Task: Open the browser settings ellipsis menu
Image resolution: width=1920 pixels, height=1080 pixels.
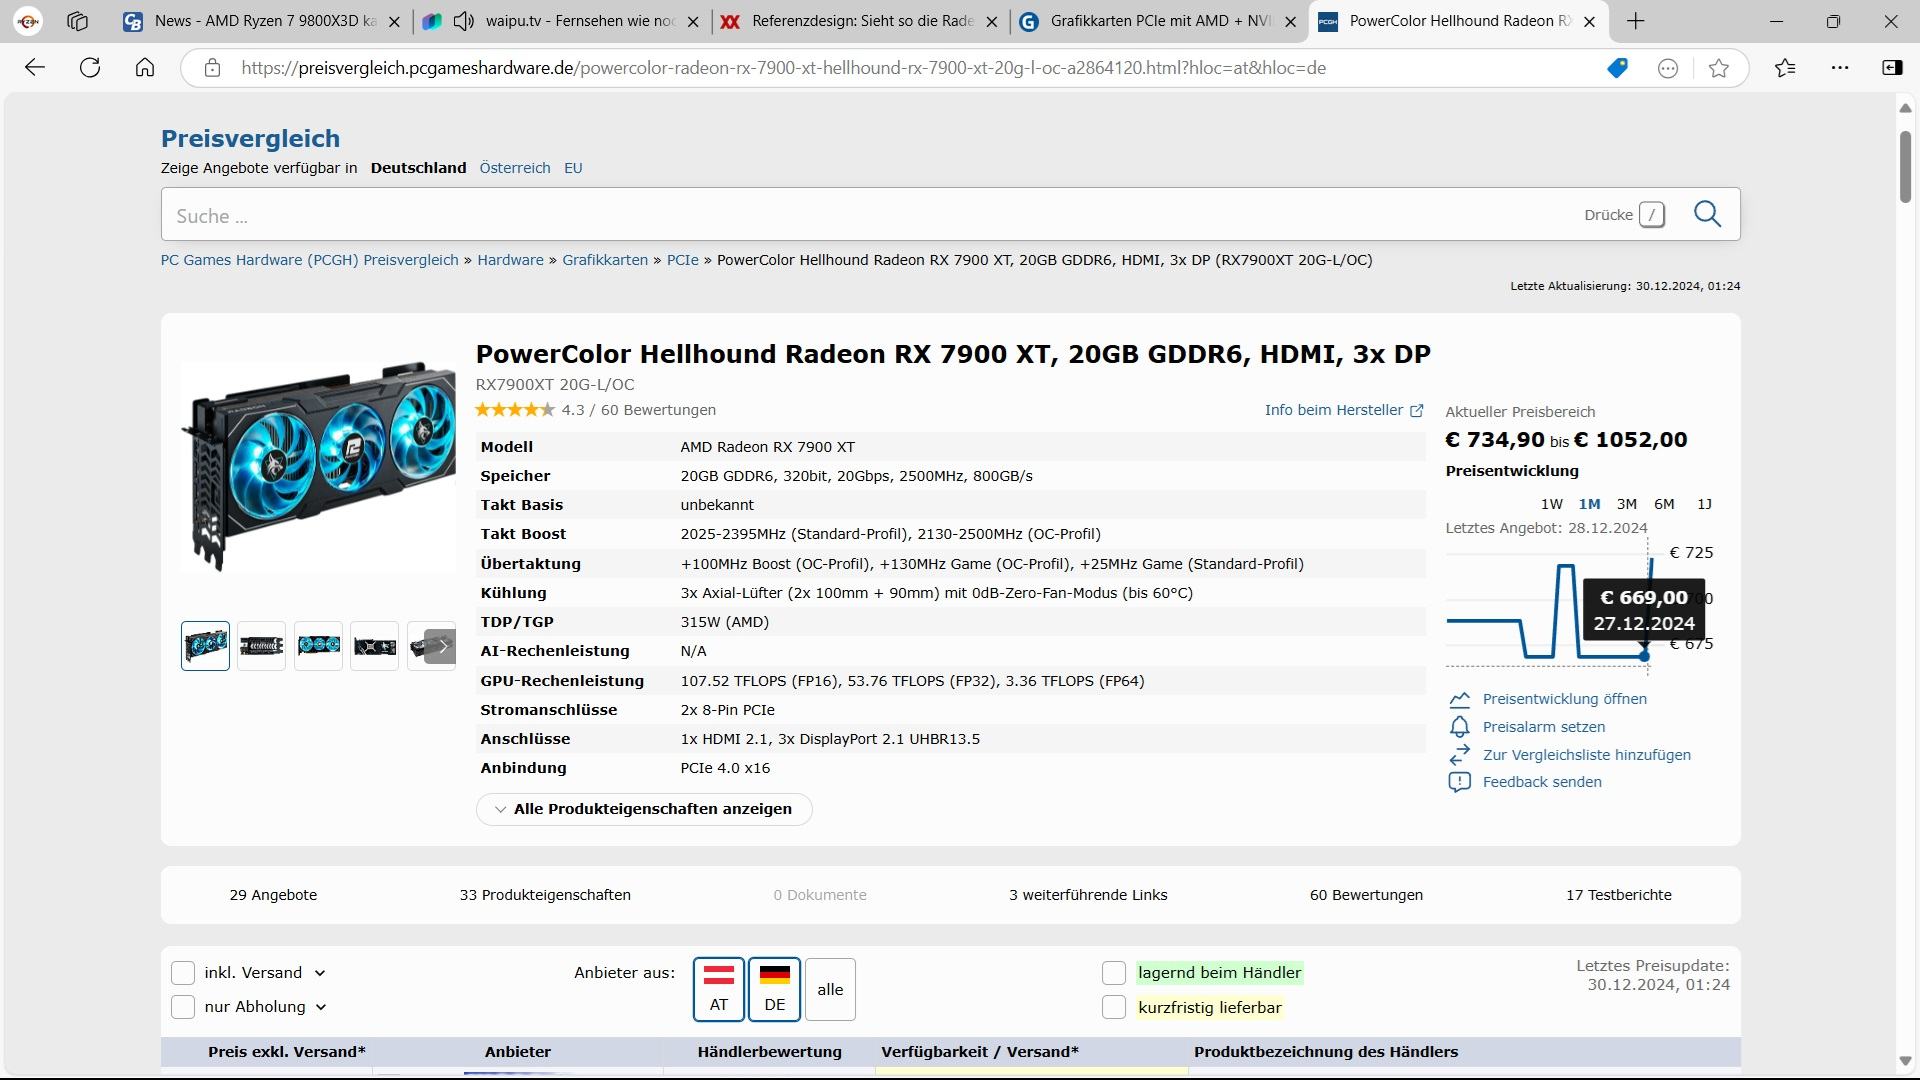Action: 1840,68
